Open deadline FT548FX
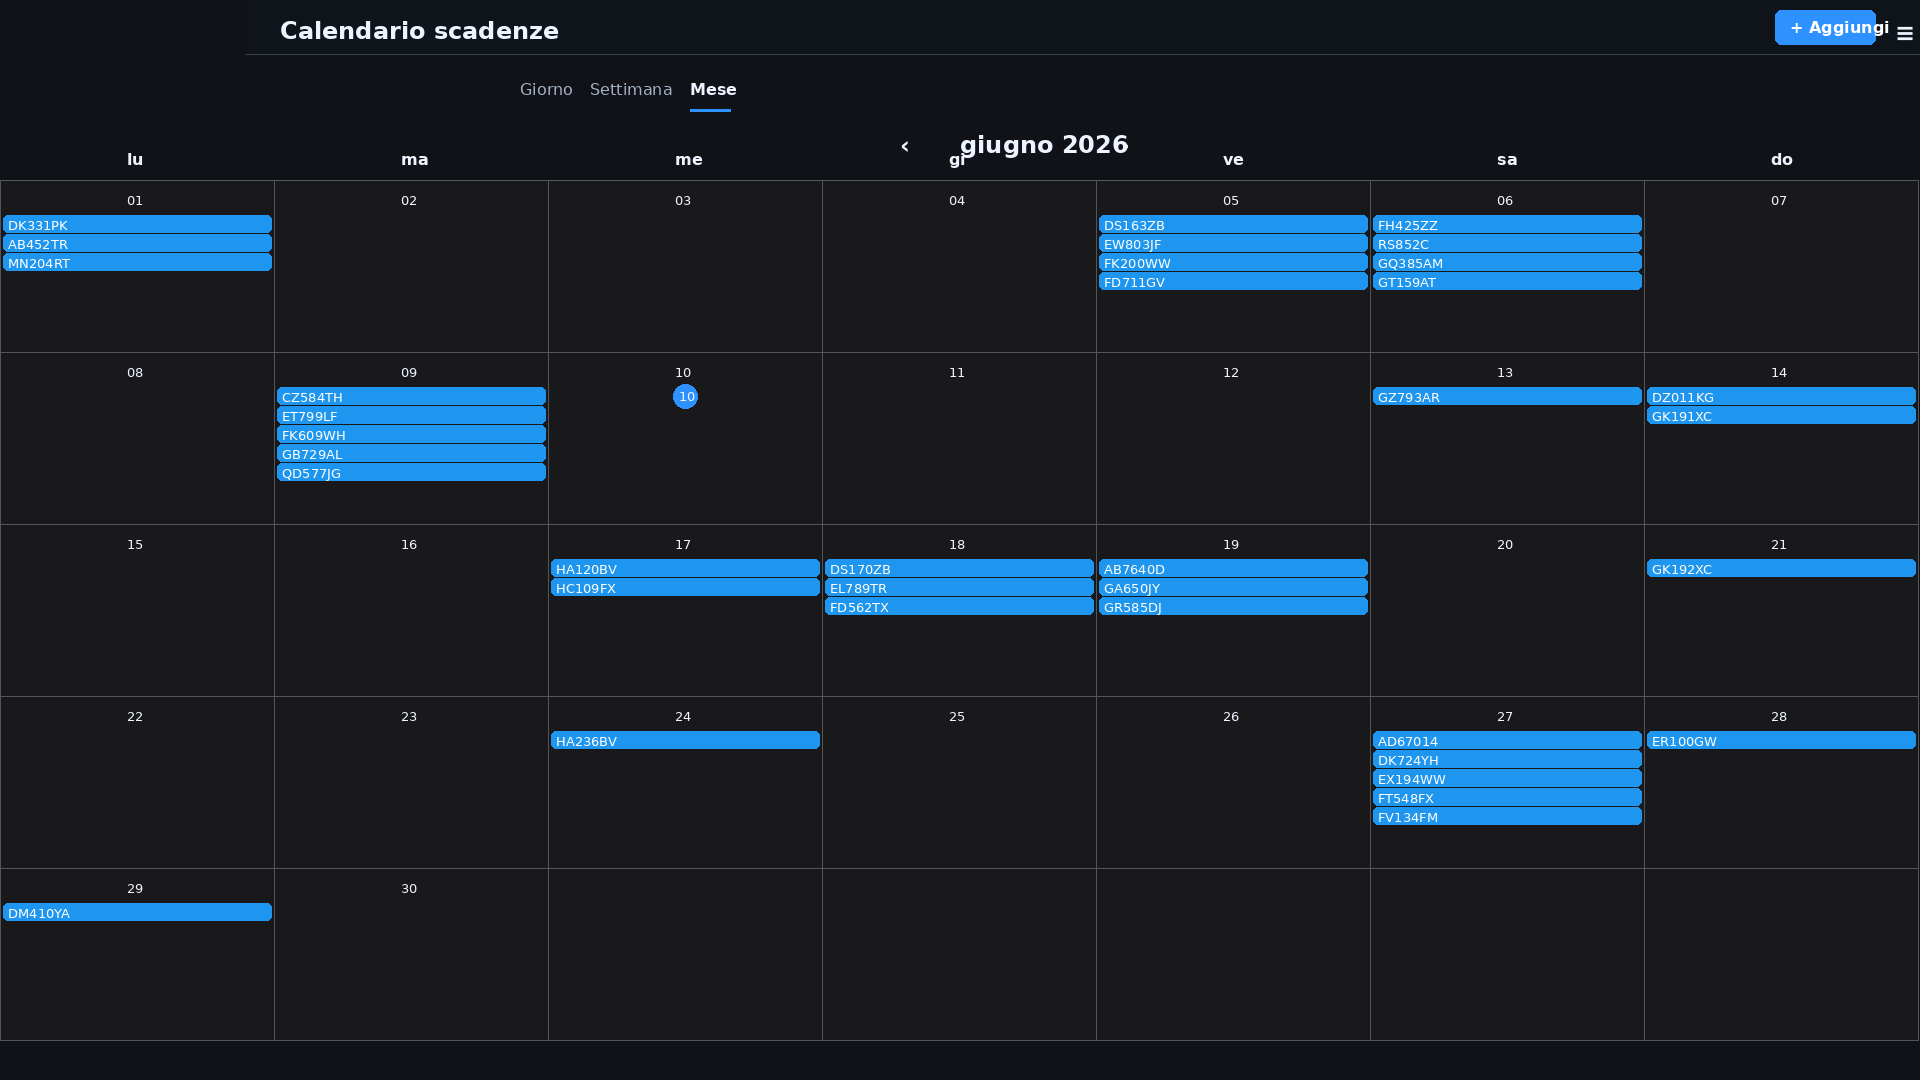 pos(1507,798)
